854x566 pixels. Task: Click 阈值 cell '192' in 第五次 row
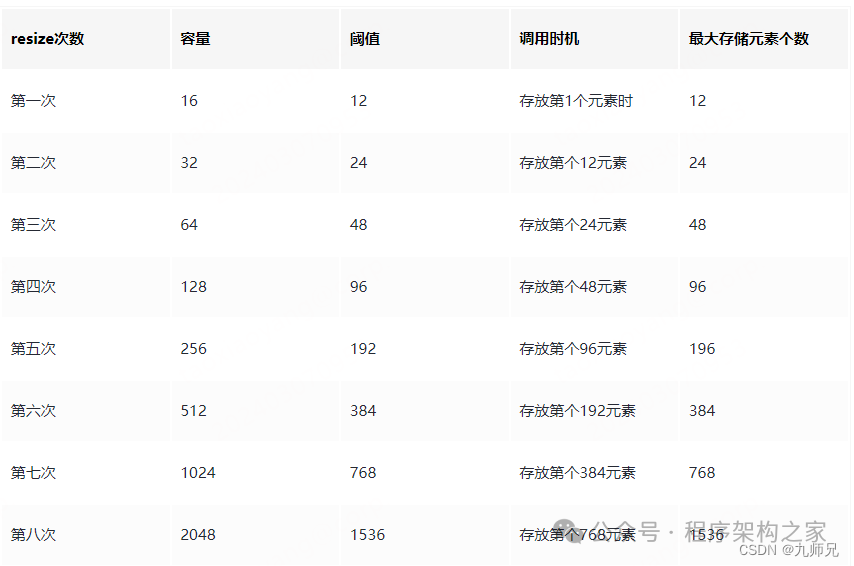[x=363, y=349]
